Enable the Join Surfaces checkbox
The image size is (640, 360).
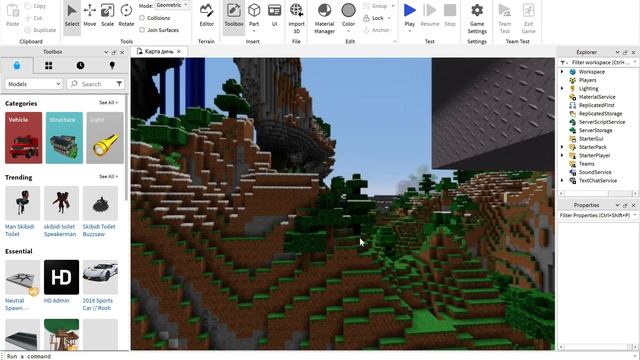click(x=142, y=30)
